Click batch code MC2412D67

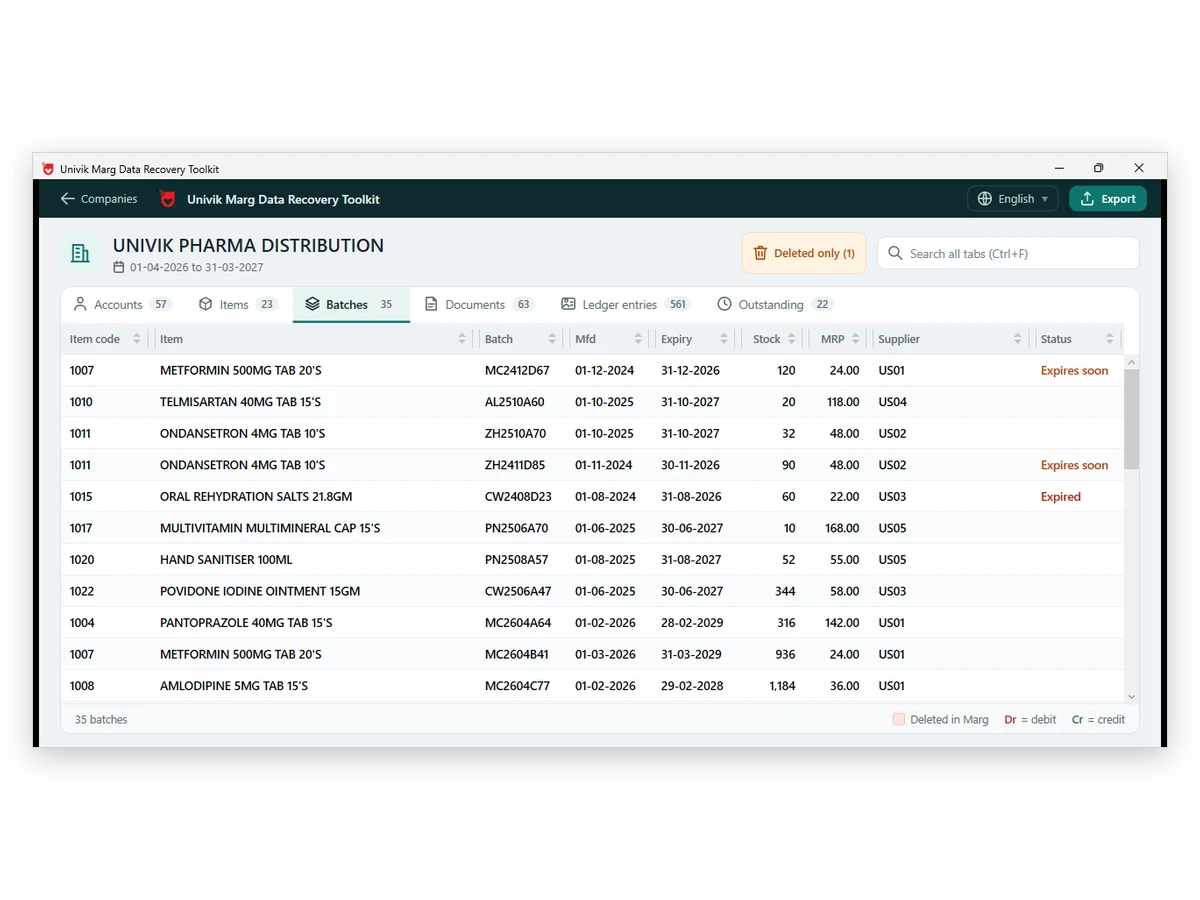[x=517, y=371]
